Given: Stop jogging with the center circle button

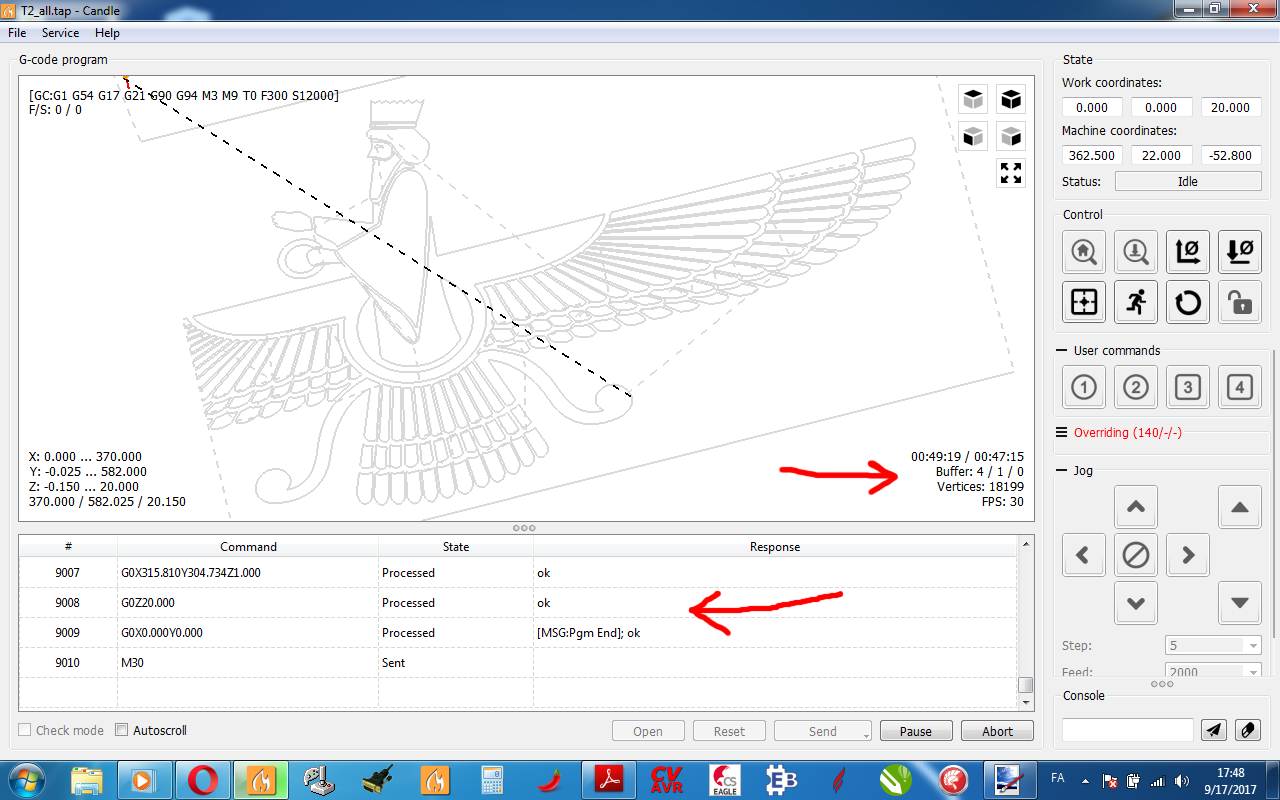Looking at the screenshot, I should click(1136, 555).
